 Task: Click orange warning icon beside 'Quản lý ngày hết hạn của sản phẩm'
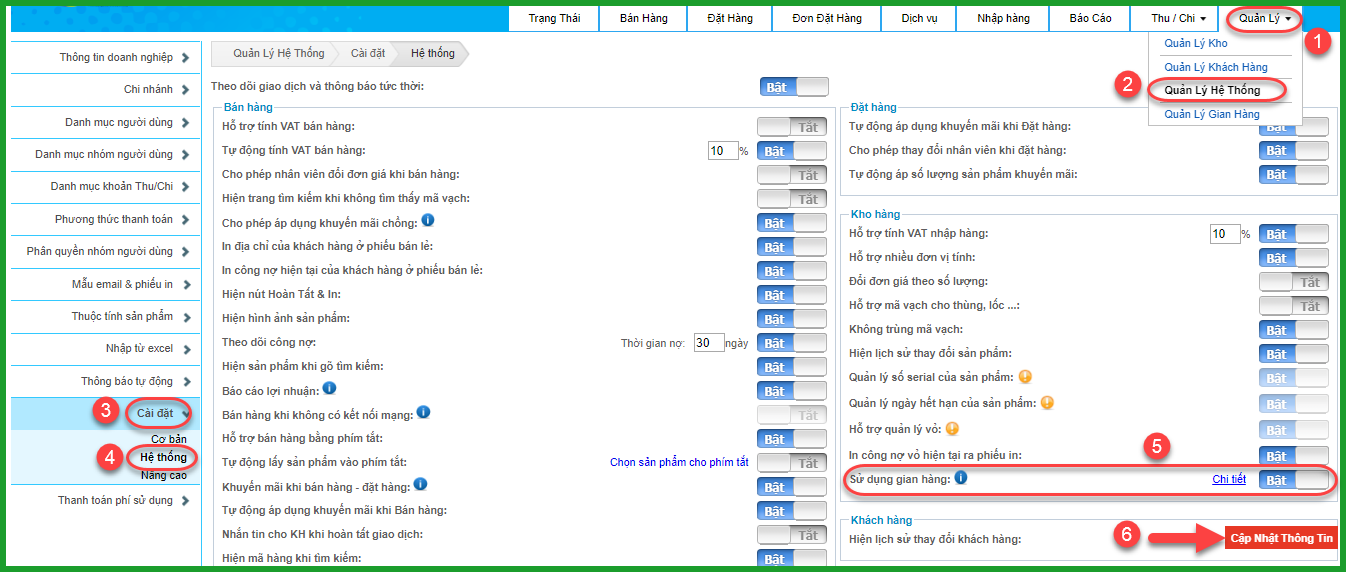point(1048,403)
